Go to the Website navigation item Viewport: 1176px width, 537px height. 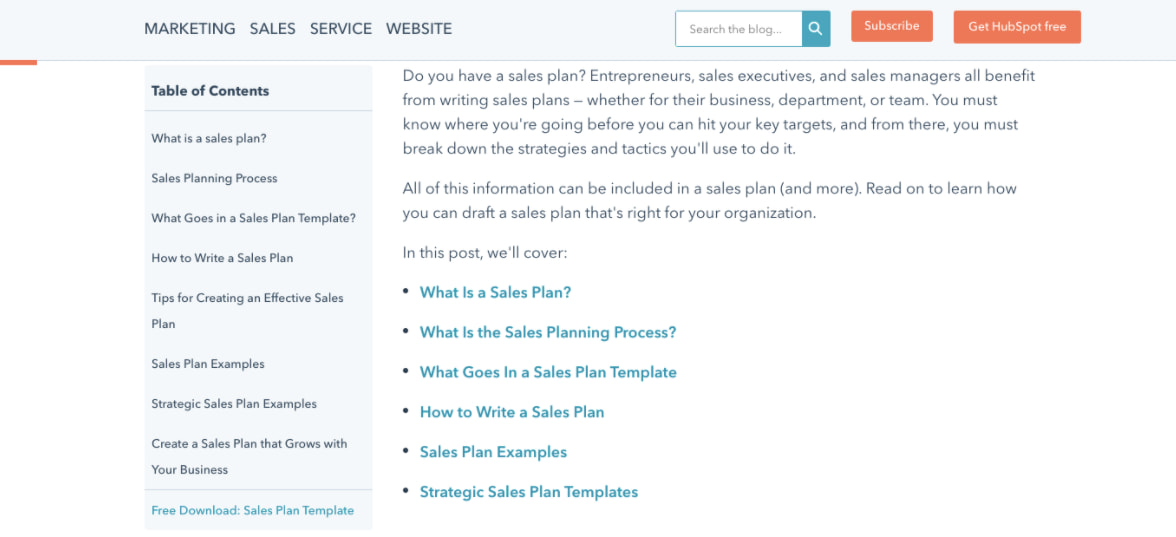coord(418,29)
